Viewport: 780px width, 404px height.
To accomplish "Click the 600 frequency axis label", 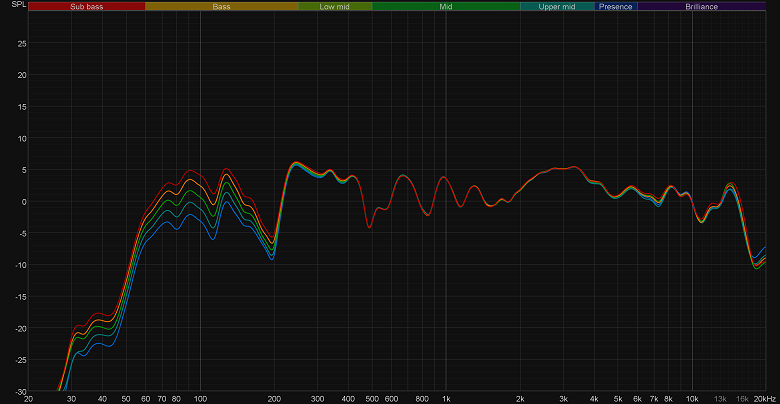I will tap(391, 399).
